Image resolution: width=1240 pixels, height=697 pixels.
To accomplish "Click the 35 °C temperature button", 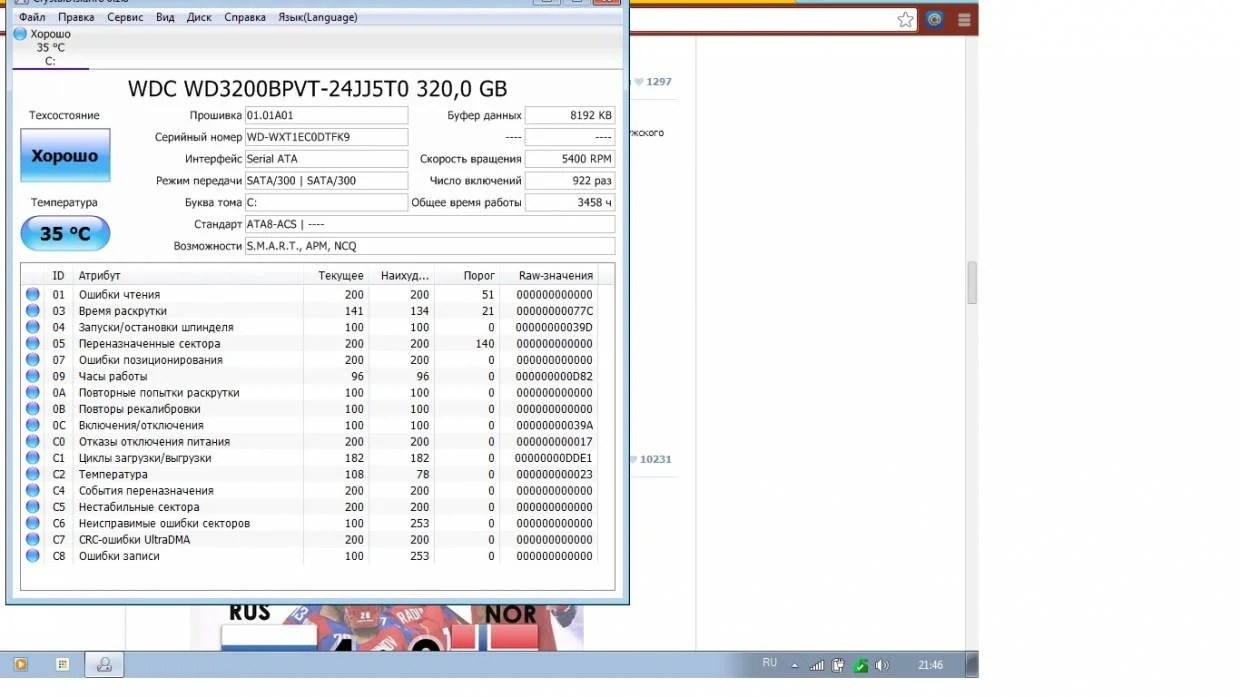I will [x=65, y=234].
